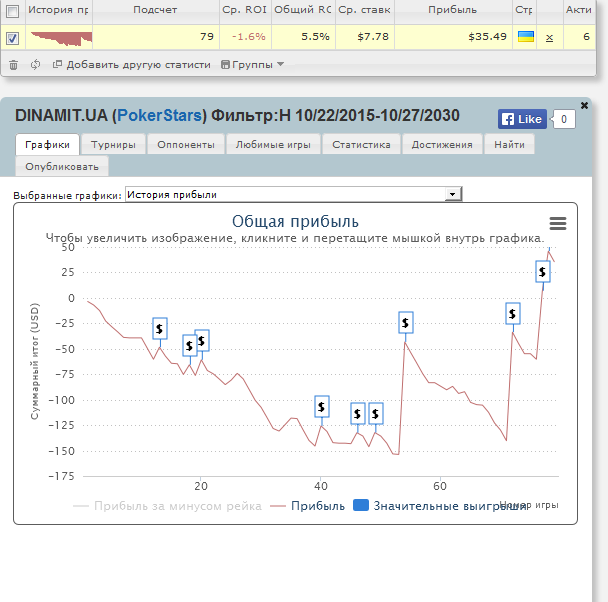Viewport: 608px width, 602px height.
Task: Toggle Прибыль за минусом рейка legend
Action: tap(167, 505)
